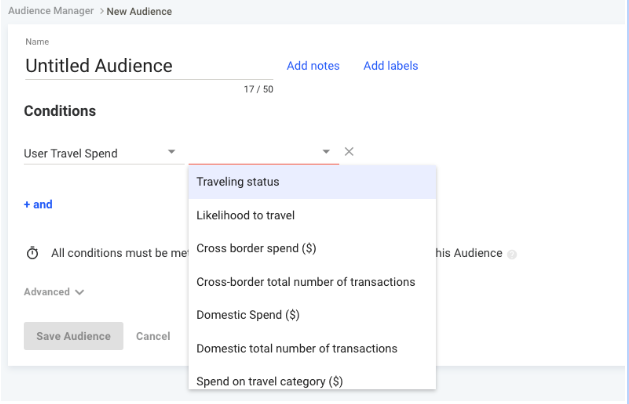The height and width of the screenshot is (404, 629).
Task: Expand the Advanced section
Action: coord(54,292)
